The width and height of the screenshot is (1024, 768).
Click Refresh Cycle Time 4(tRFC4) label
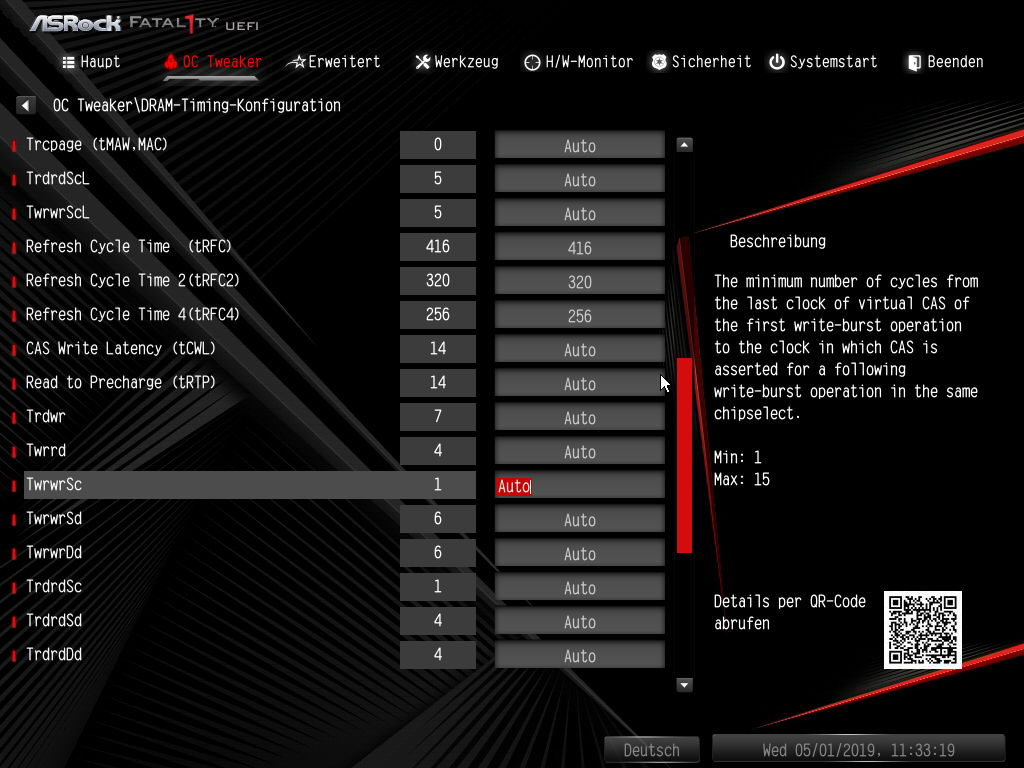(133, 314)
